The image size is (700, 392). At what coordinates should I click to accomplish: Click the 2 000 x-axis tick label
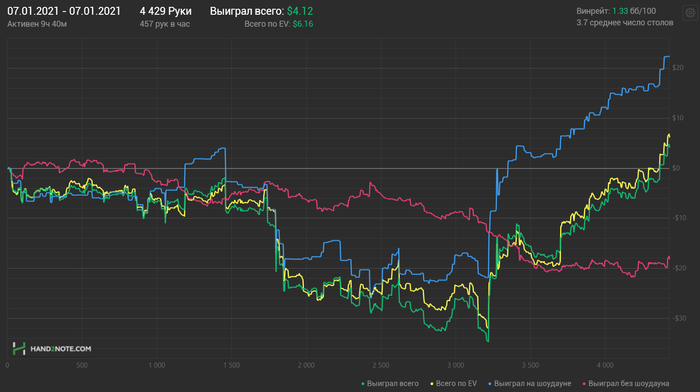(306, 365)
